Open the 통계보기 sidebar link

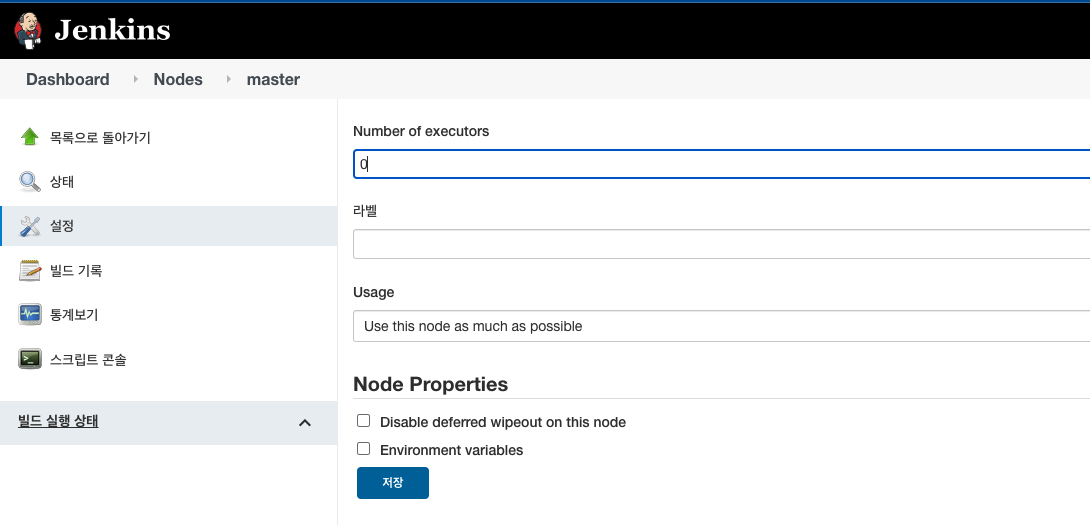click(74, 315)
